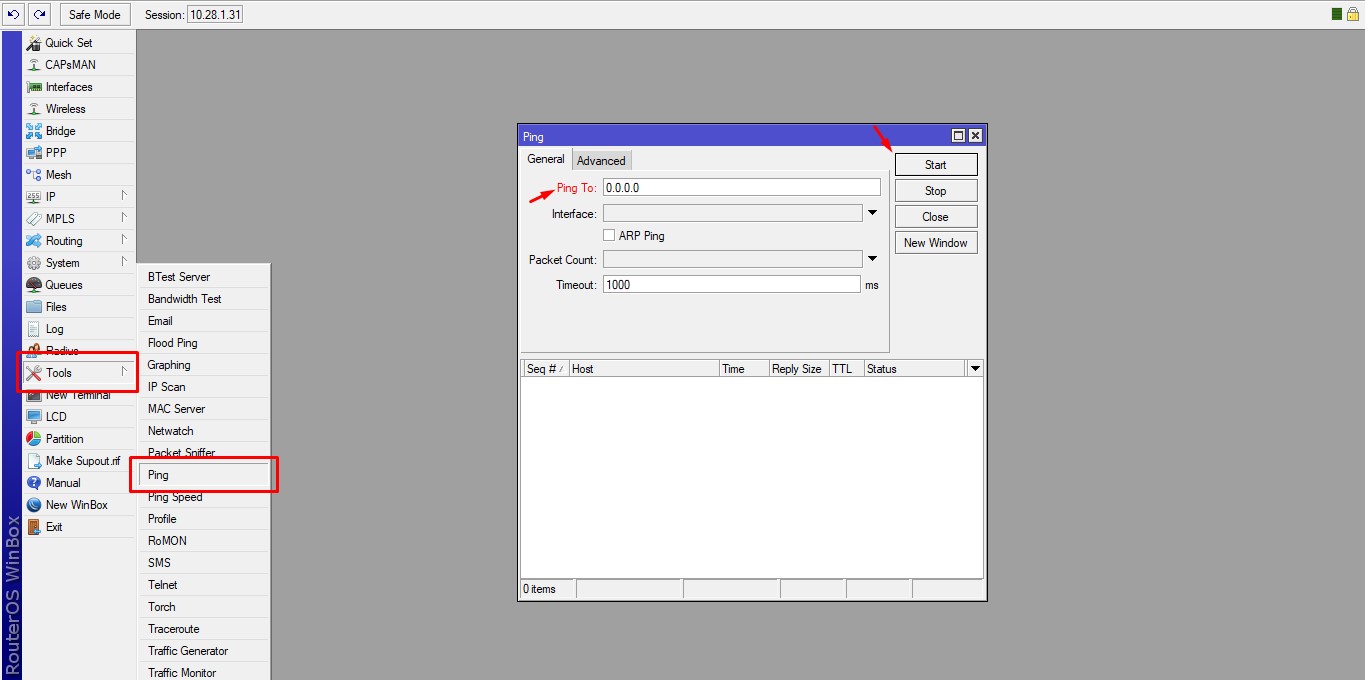Screen dimensions: 1365x680
Task: Select the General tab
Action: [x=546, y=159]
